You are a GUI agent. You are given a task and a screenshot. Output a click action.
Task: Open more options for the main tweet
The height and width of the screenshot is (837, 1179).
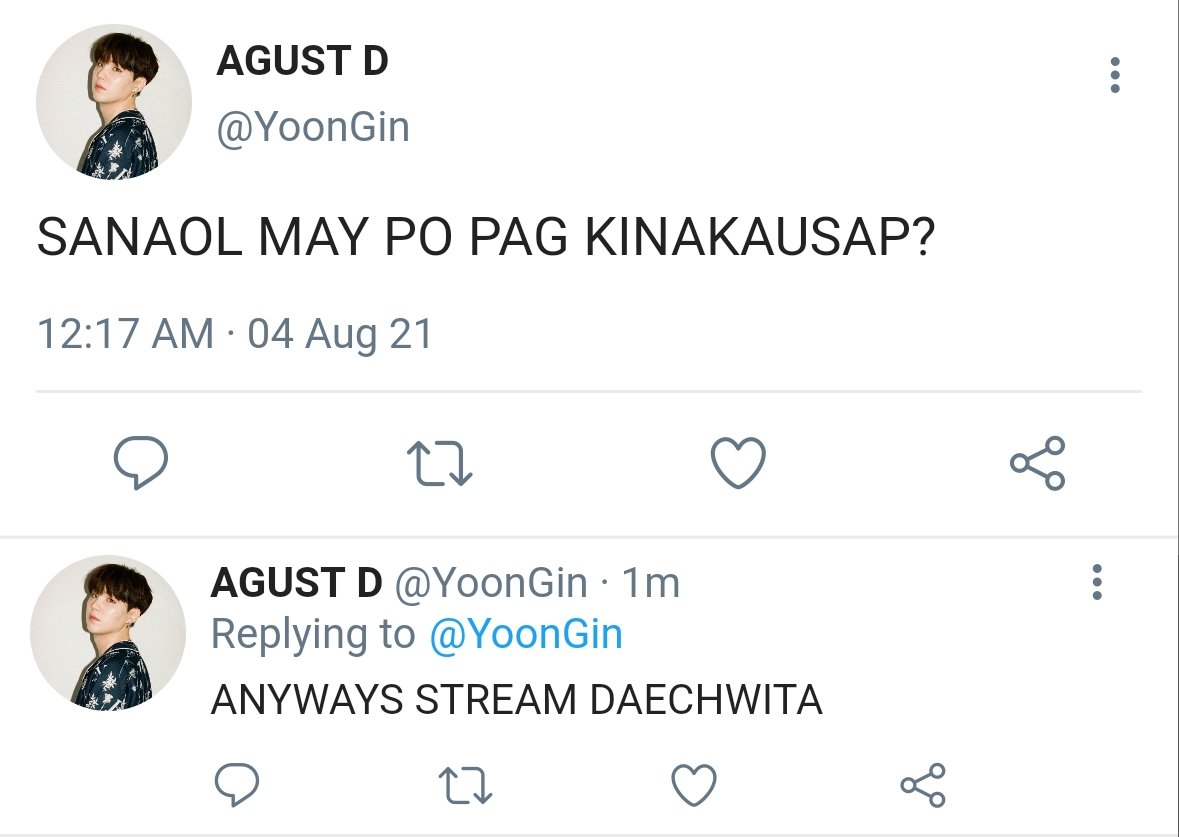(x=1115, y=75)
